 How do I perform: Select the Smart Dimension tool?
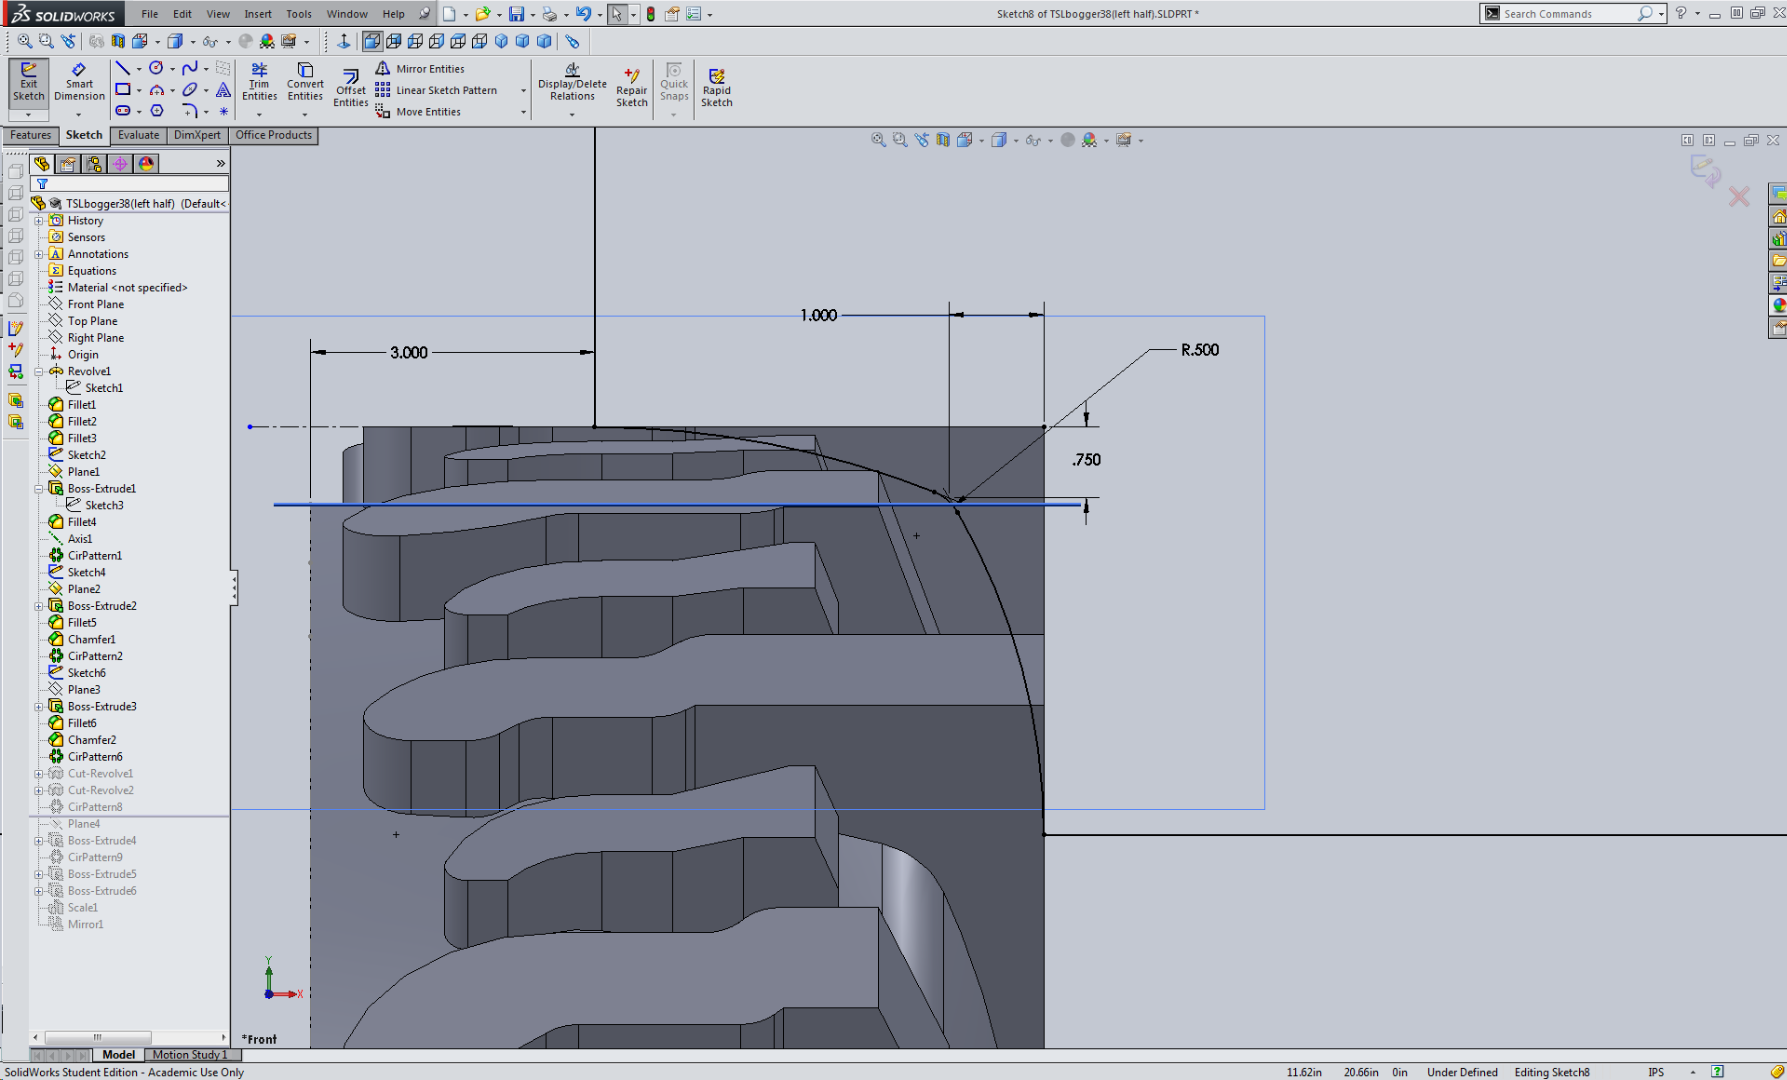click(x=79, y=85)
